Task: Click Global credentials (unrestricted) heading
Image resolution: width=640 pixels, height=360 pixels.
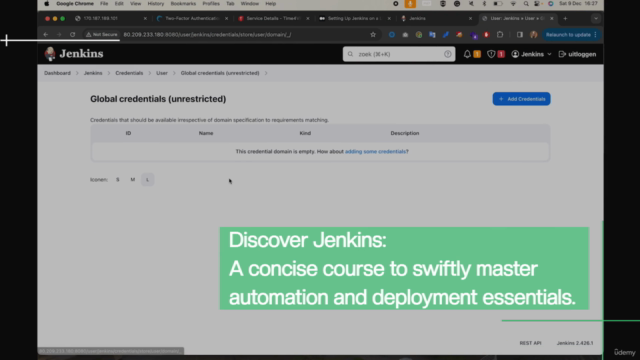Action: tap(158, 99)
